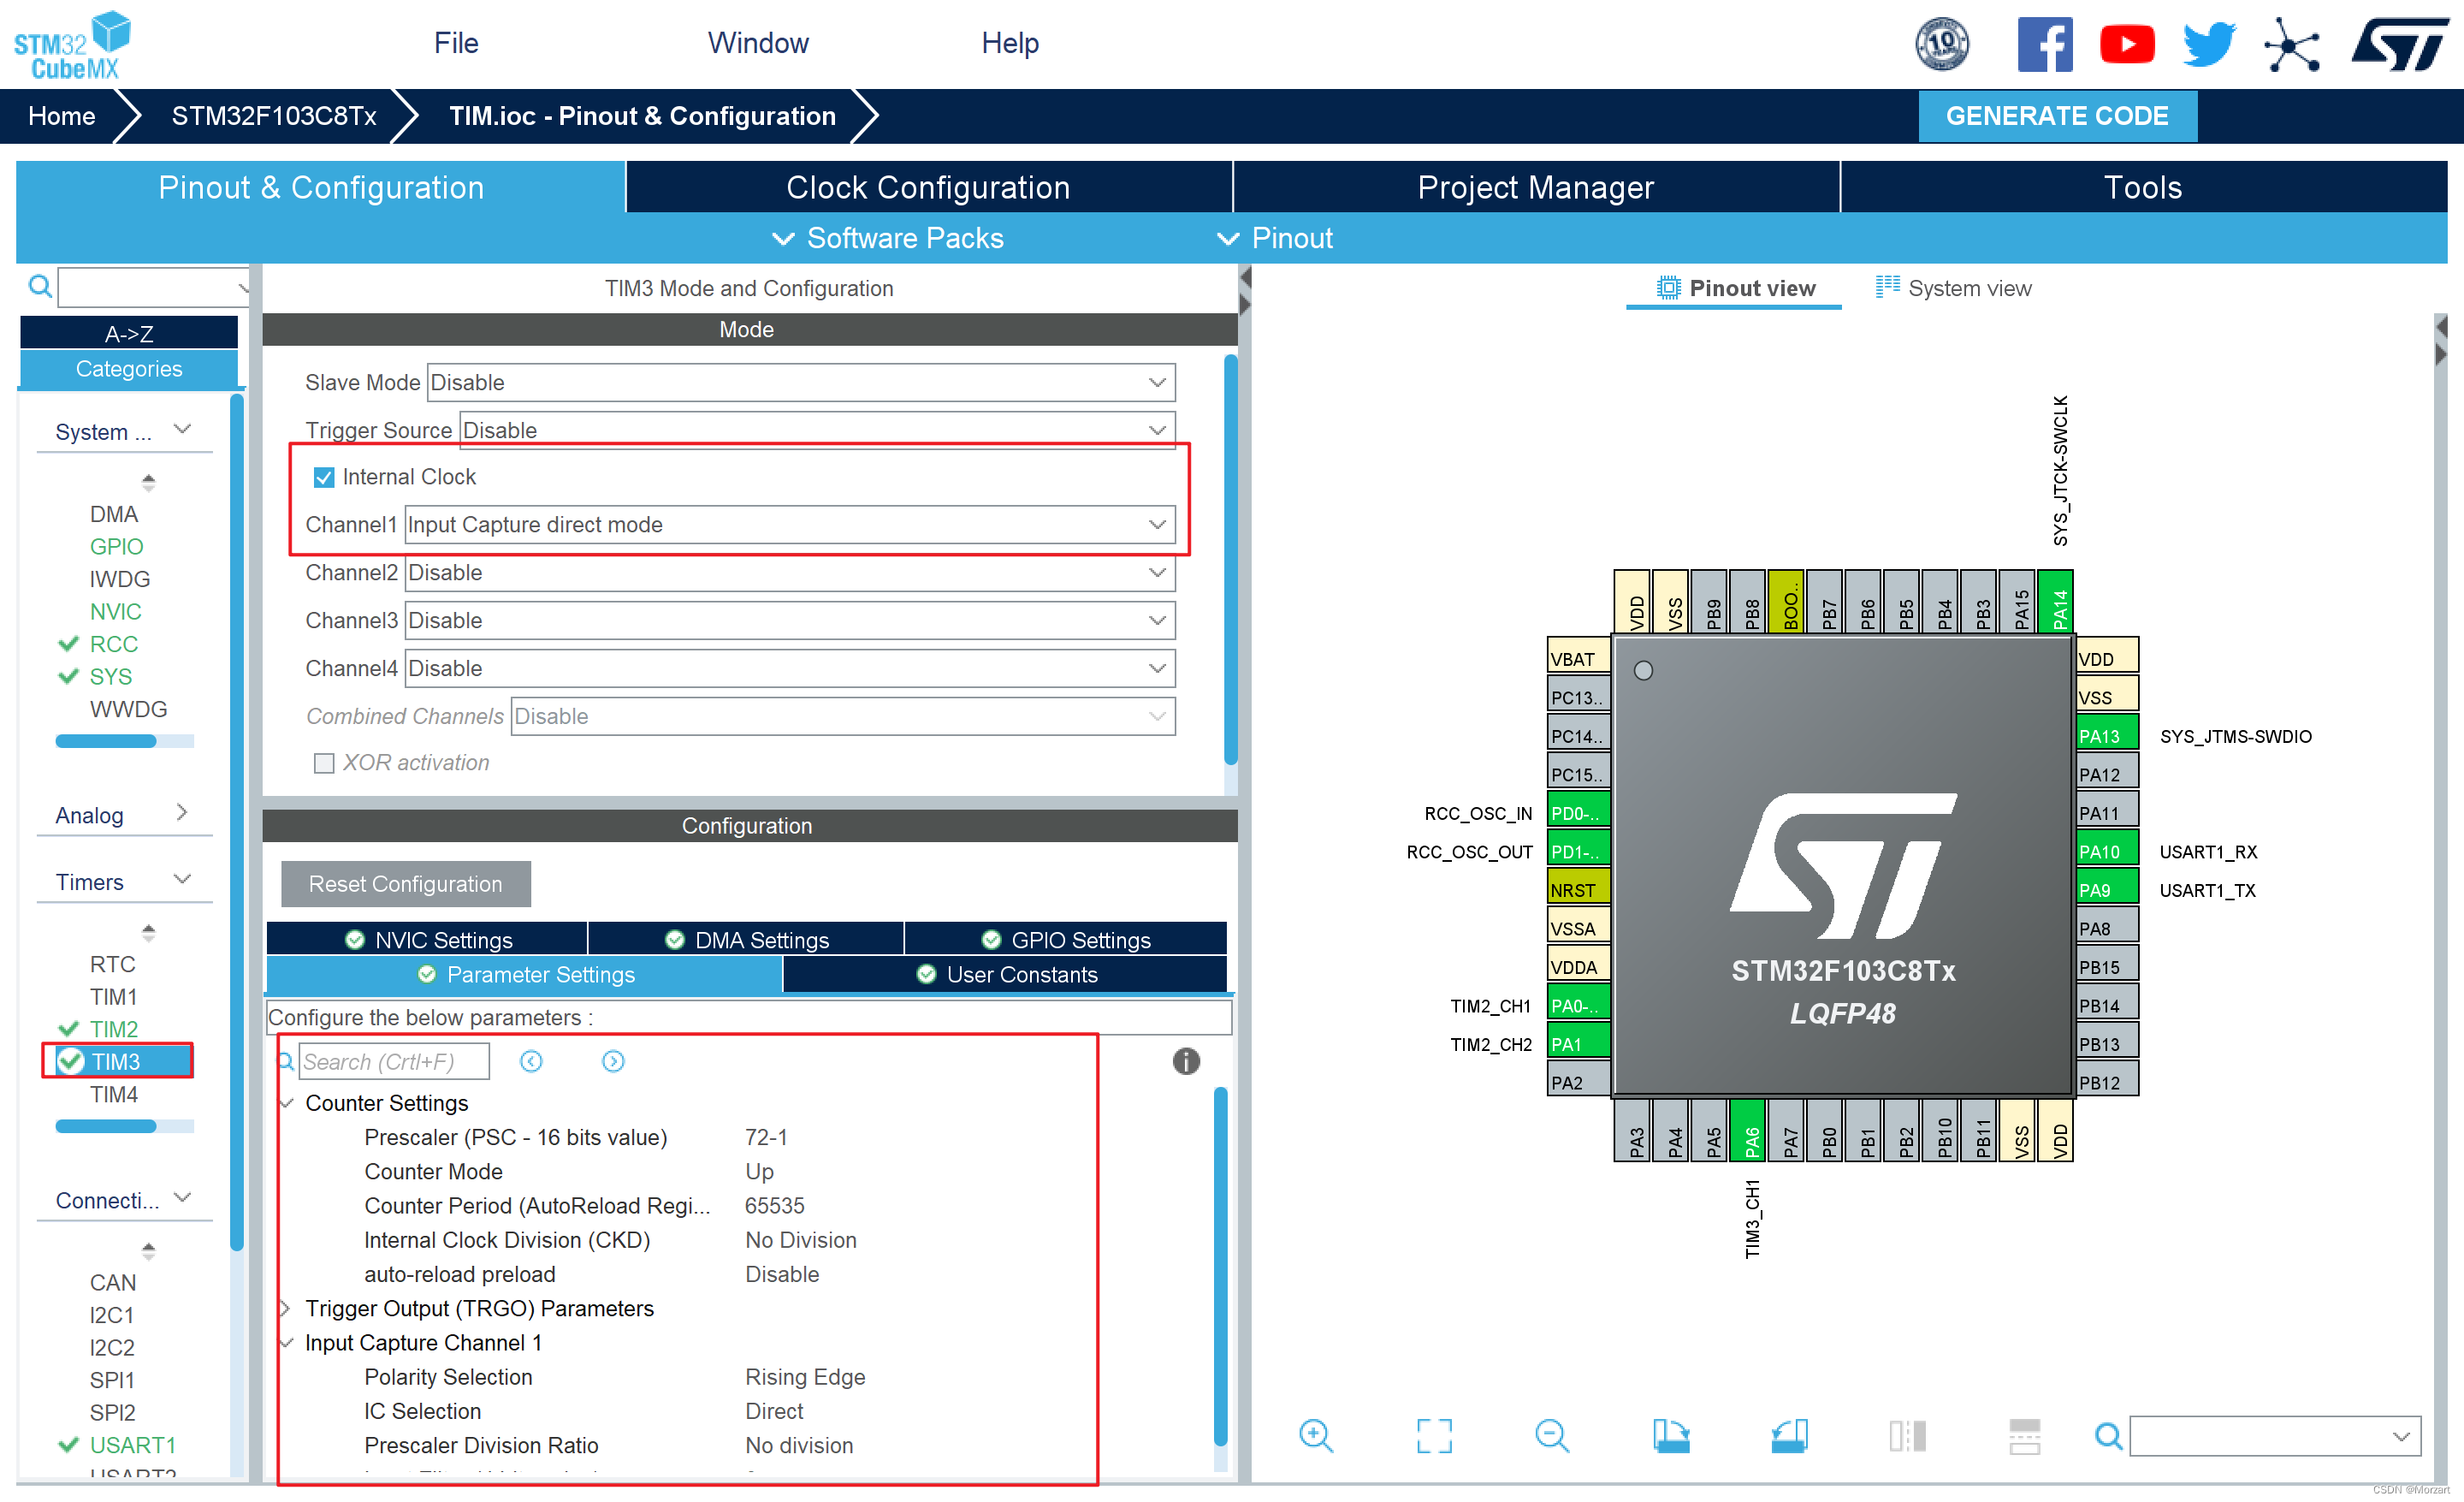Image resolution: width=2464 pixels, height=1502 pixels.
Task: Toggle the XOR activation checkbox
Action: tap(323, 763)
